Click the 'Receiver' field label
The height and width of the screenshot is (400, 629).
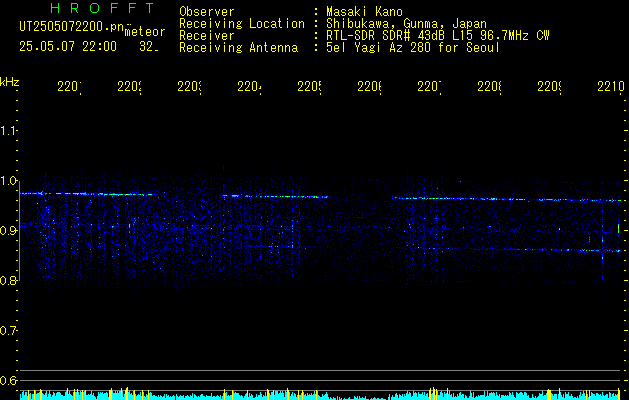207,36
